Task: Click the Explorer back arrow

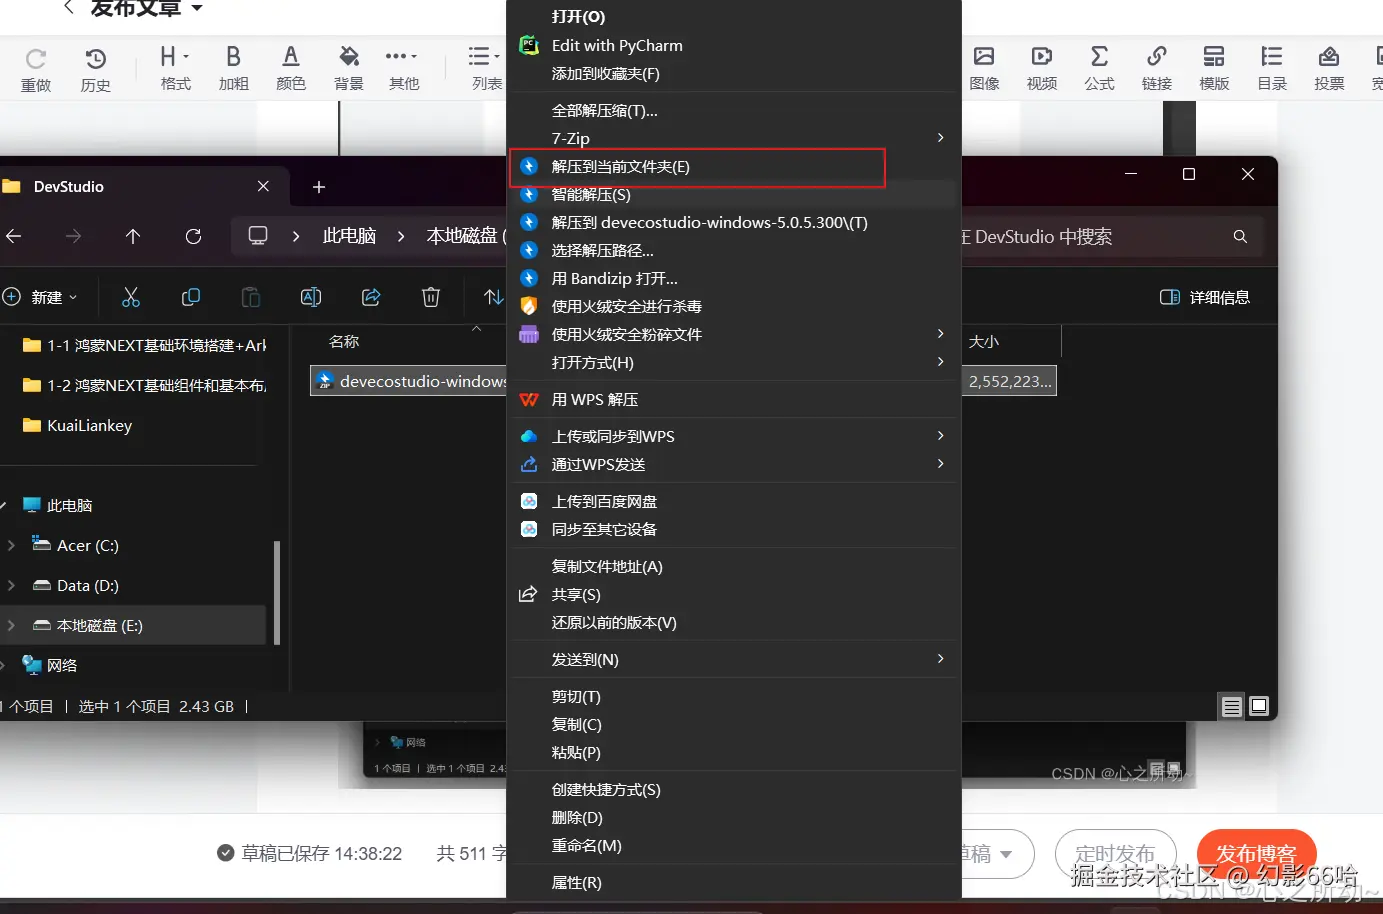Action: coord(14,236)
